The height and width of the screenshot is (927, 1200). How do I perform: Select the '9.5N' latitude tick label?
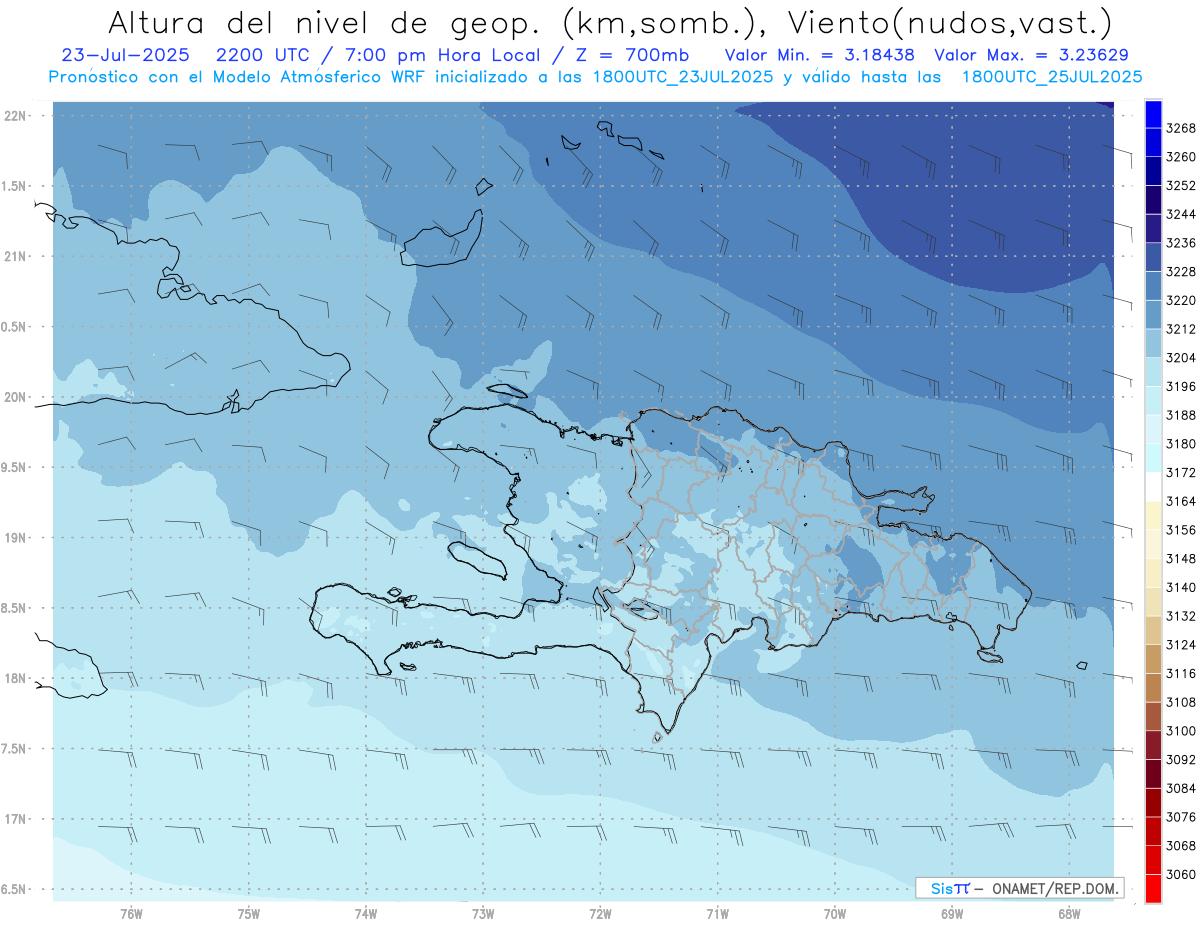pos(15,467)
